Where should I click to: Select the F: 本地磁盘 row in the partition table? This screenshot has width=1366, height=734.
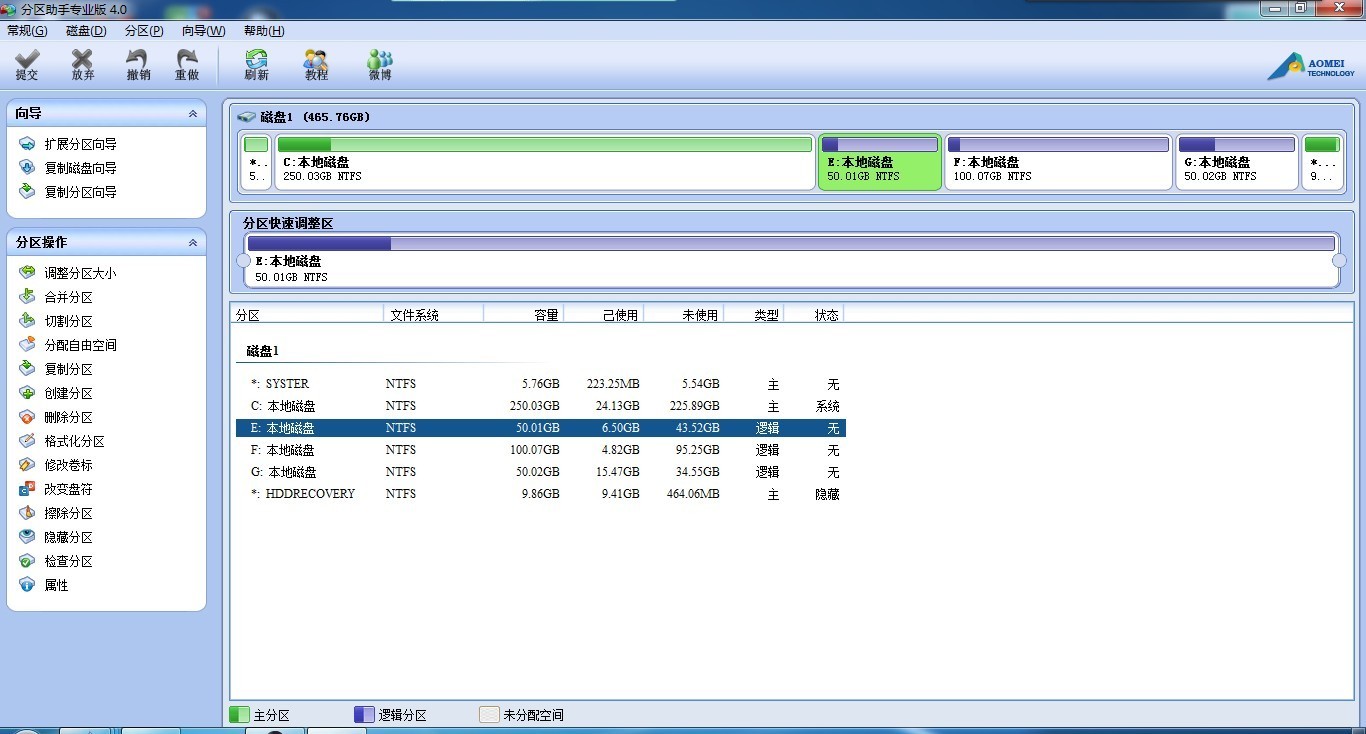coord(541,450)
